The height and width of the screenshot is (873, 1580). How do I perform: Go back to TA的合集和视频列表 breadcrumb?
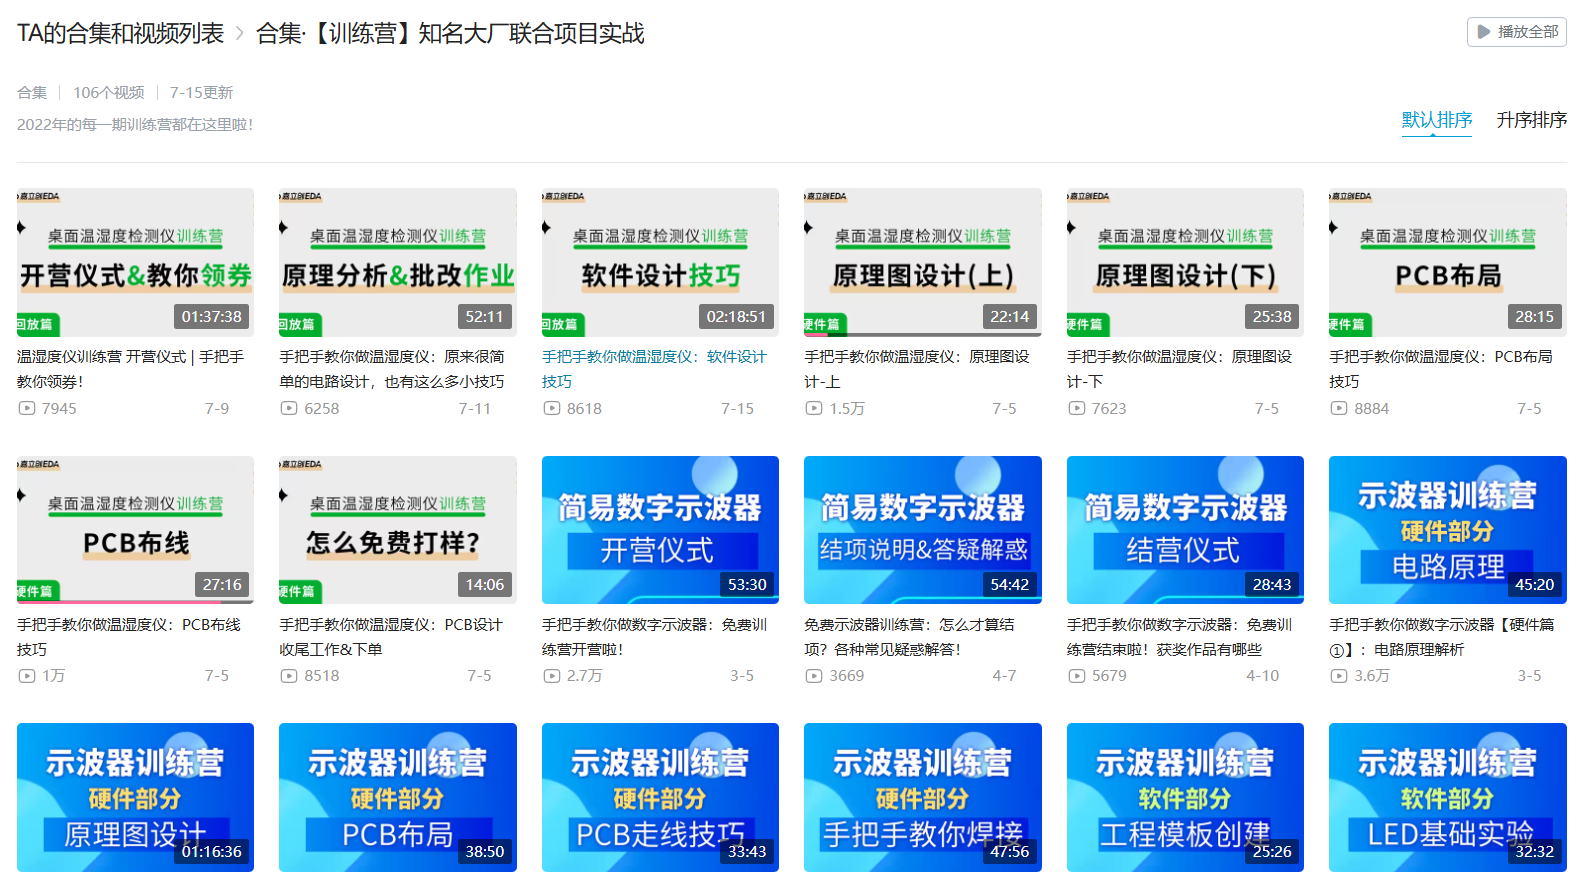pyautogui.click(x=120, y=33)
